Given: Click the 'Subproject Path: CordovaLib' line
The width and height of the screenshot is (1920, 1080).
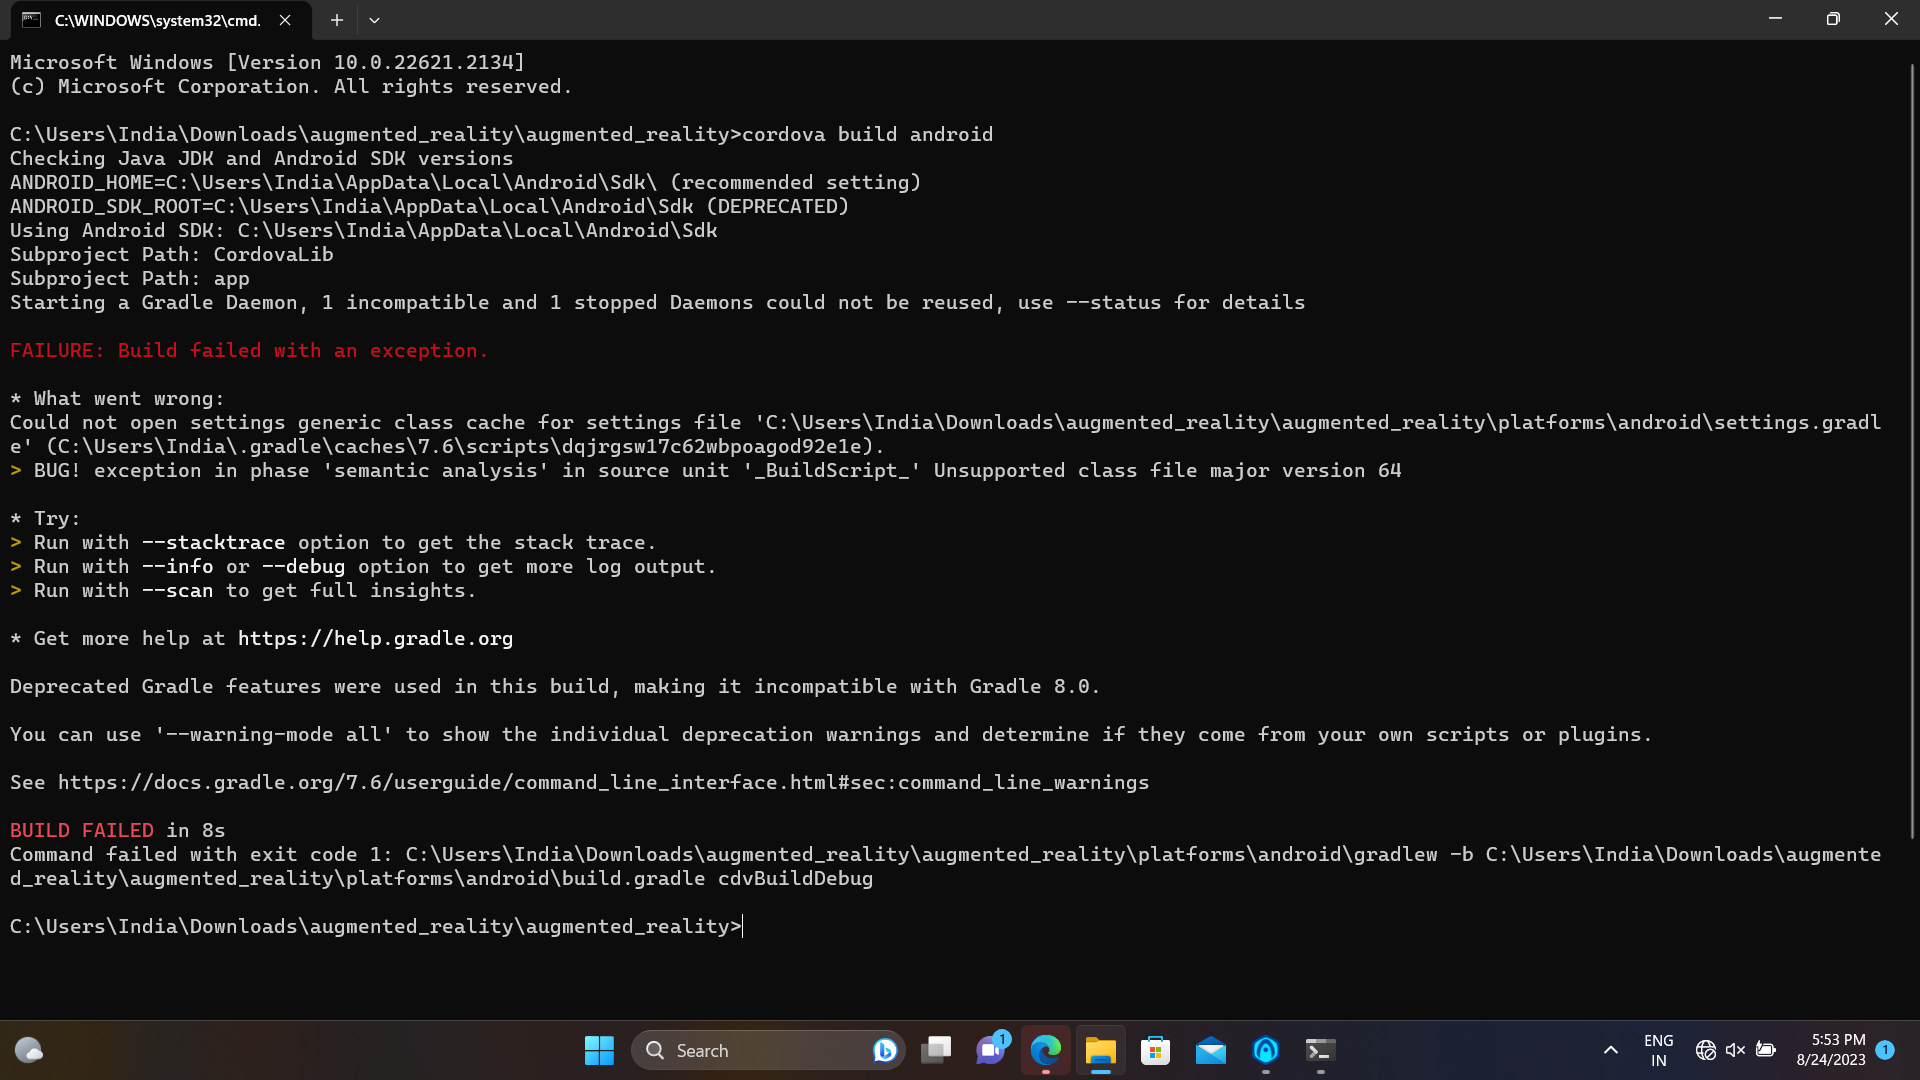Looking at the screenshot, I should pyautogui.click(x=172, y=255).
